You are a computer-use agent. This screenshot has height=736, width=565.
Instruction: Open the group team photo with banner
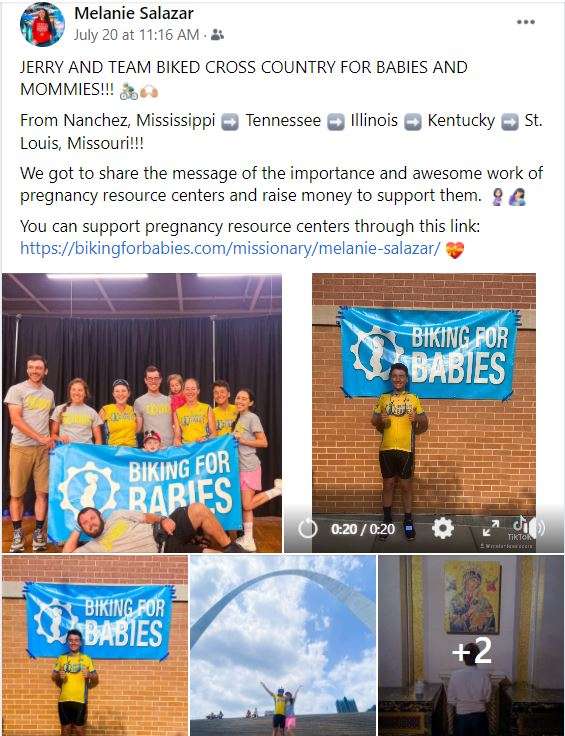142,413
